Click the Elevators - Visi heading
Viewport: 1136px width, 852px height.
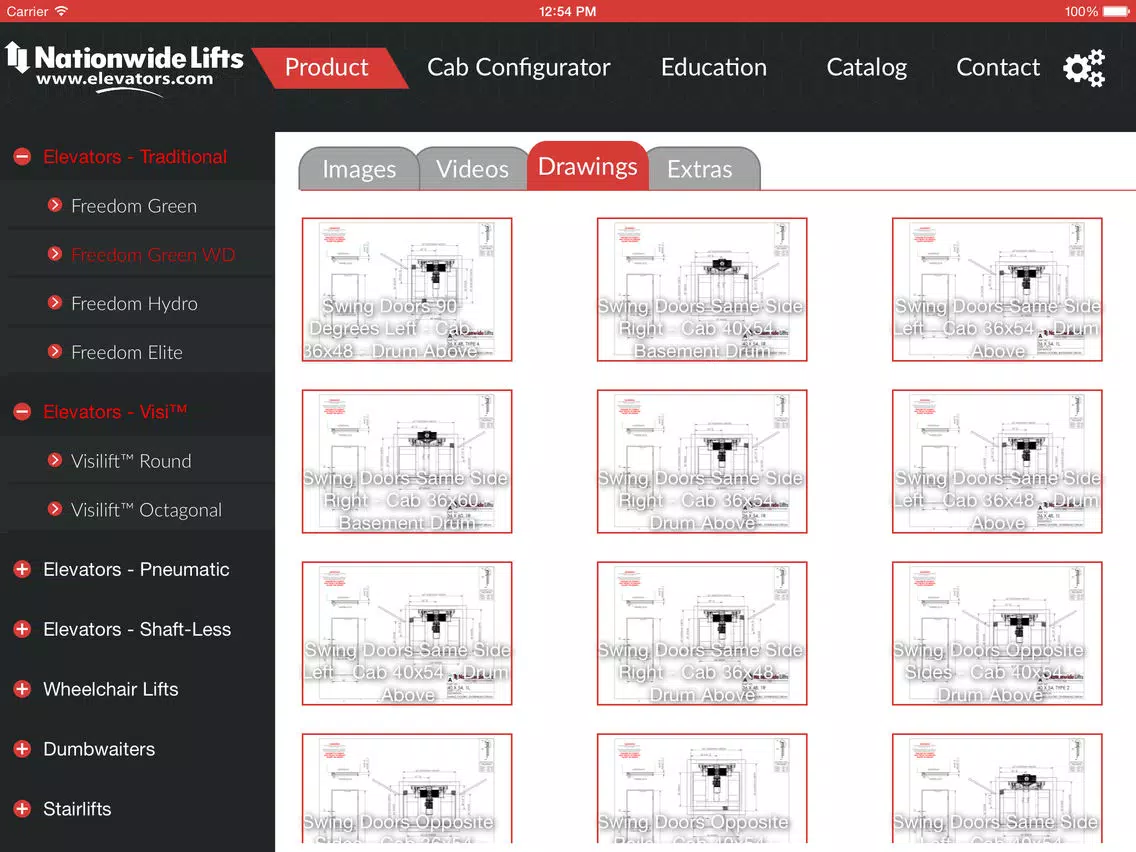[x=115, y=412]
